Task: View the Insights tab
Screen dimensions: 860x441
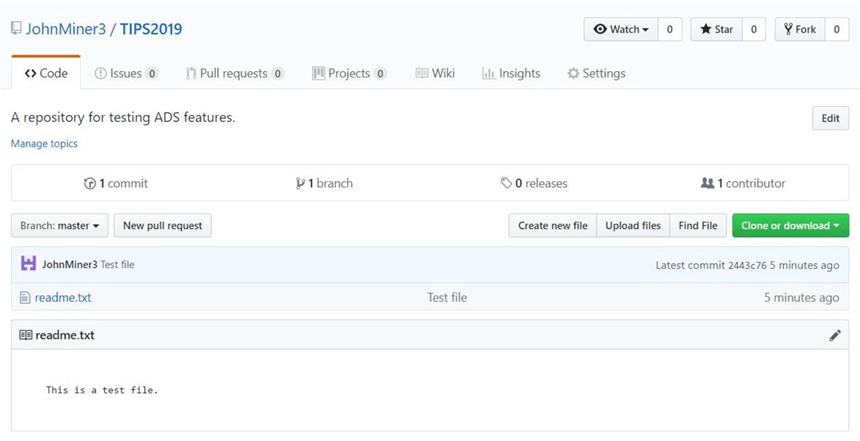Action: tap(511, 73)
